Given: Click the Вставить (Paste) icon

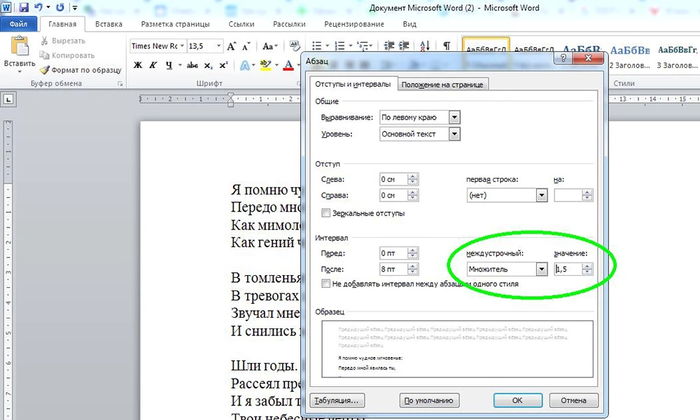Looking at the screenshot, I should pyautogui.click(x=19, y=50).
